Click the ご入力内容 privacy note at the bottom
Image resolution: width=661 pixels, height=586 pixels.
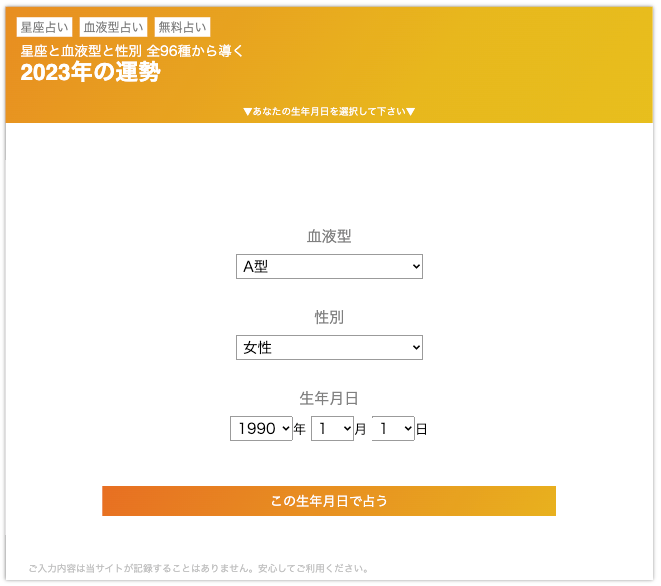tap(200, 569)
